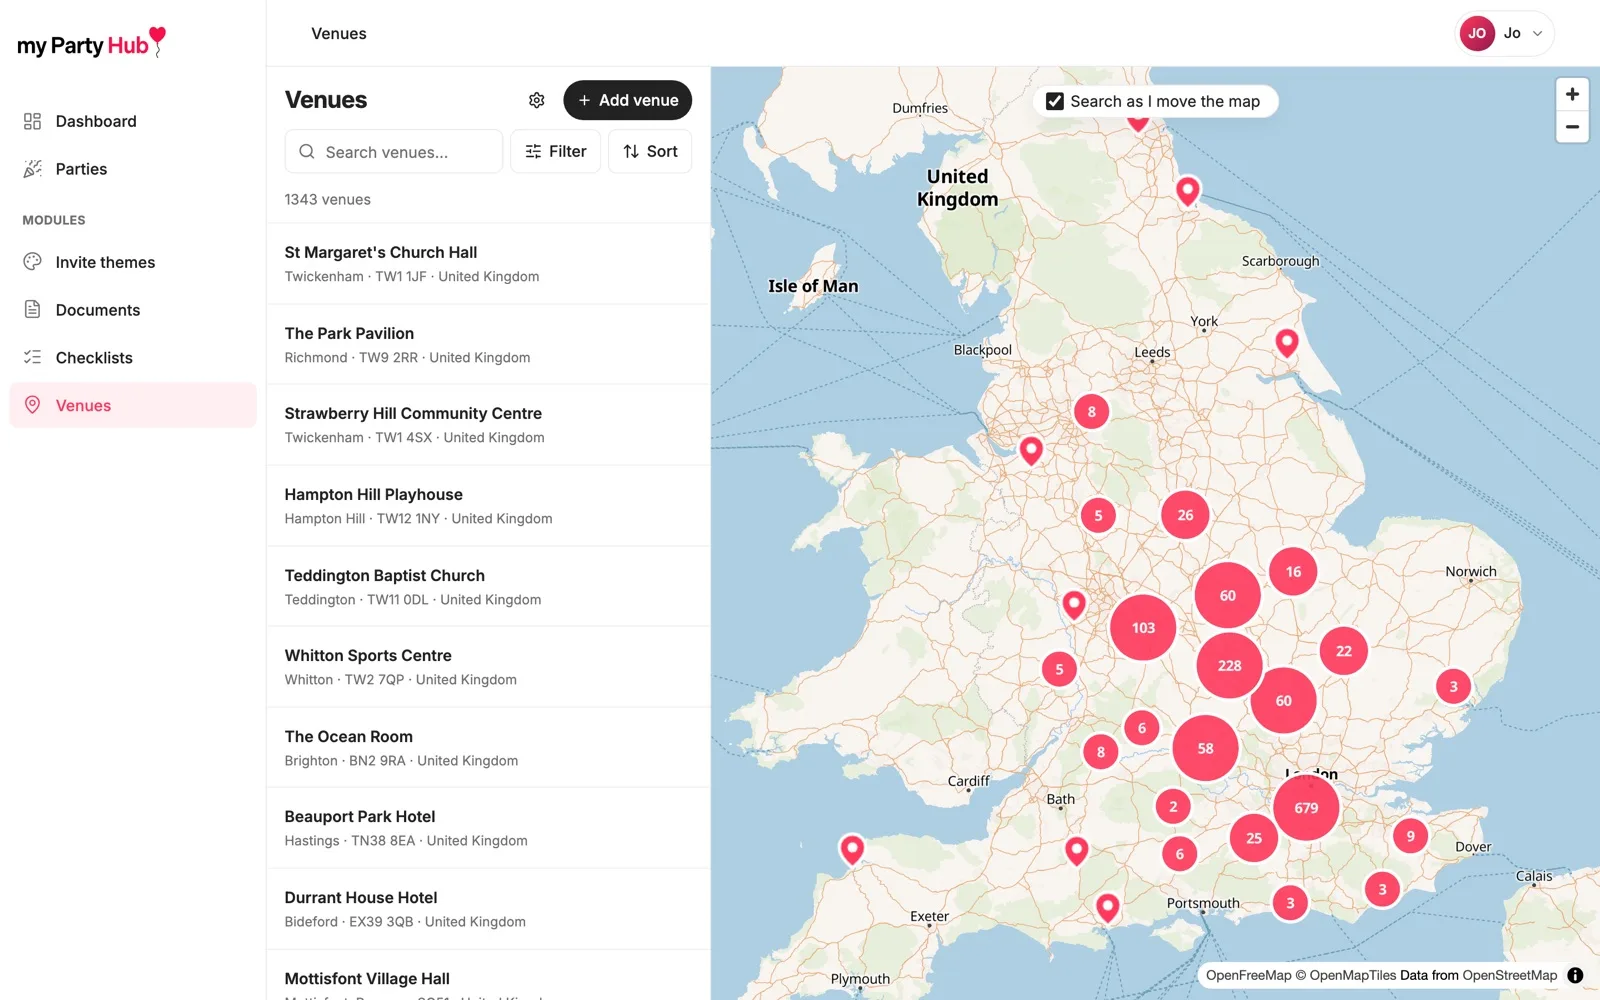Open the 25 venues map cluster

1254,838
